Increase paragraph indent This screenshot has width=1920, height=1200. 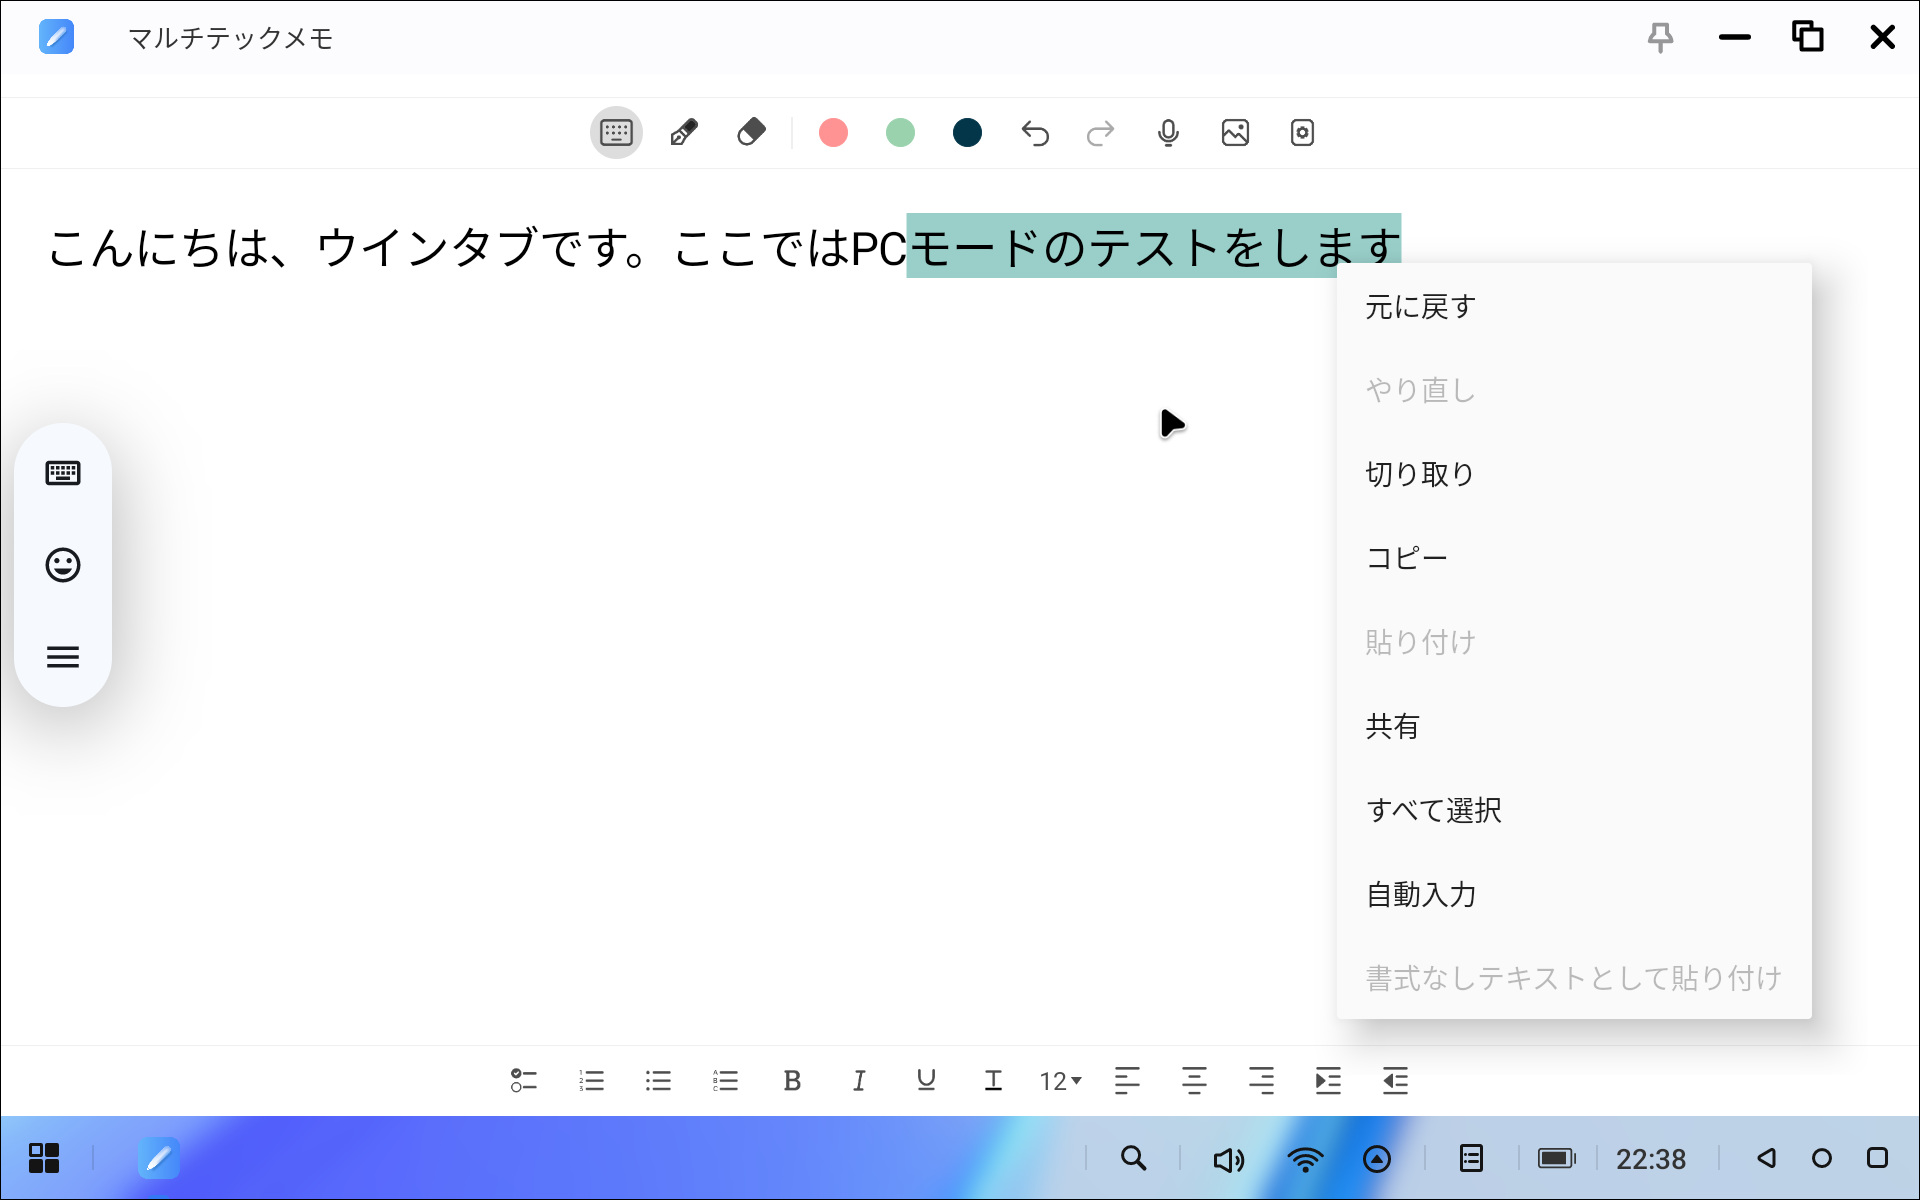coord(1328,1081)
